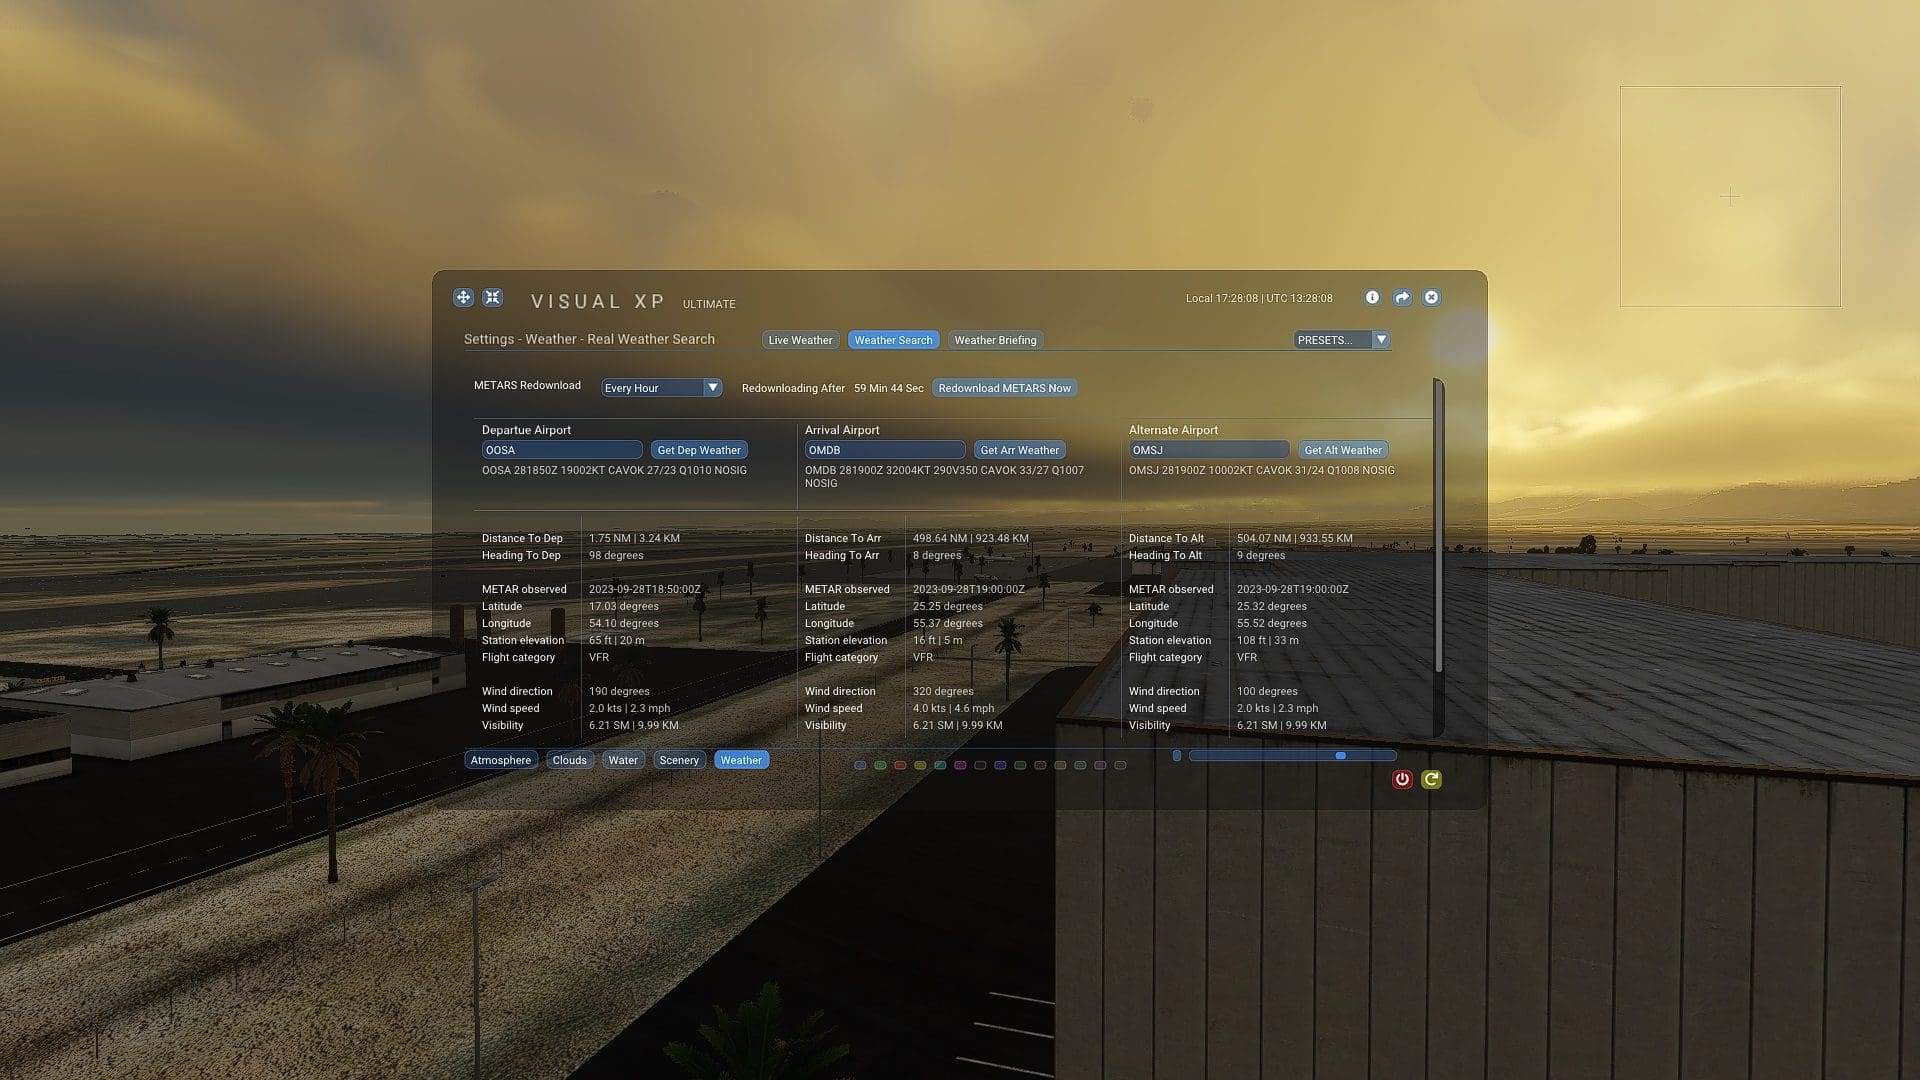Click the green refresh icon at bottom right

(1431, 779)
